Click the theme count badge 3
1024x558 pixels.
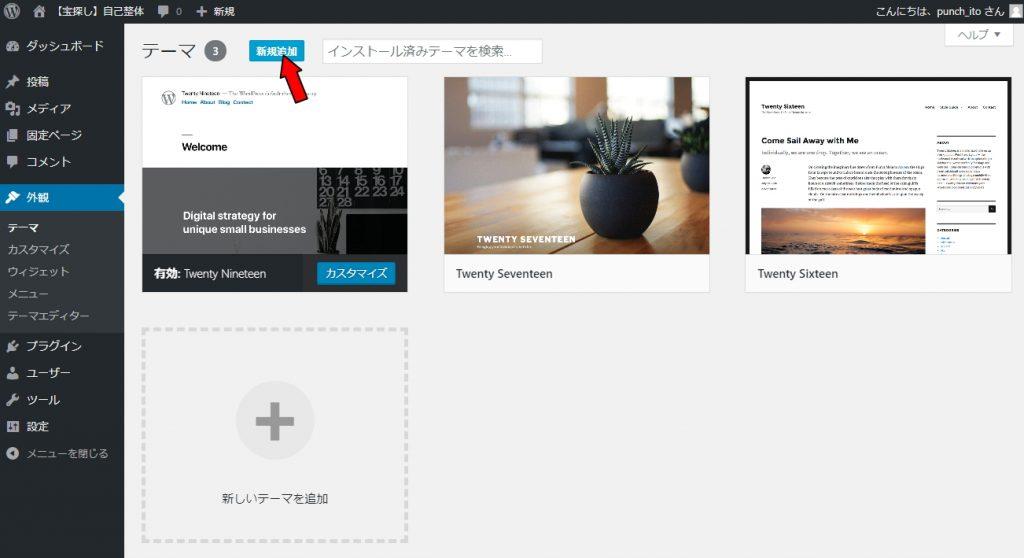point(216,51)
